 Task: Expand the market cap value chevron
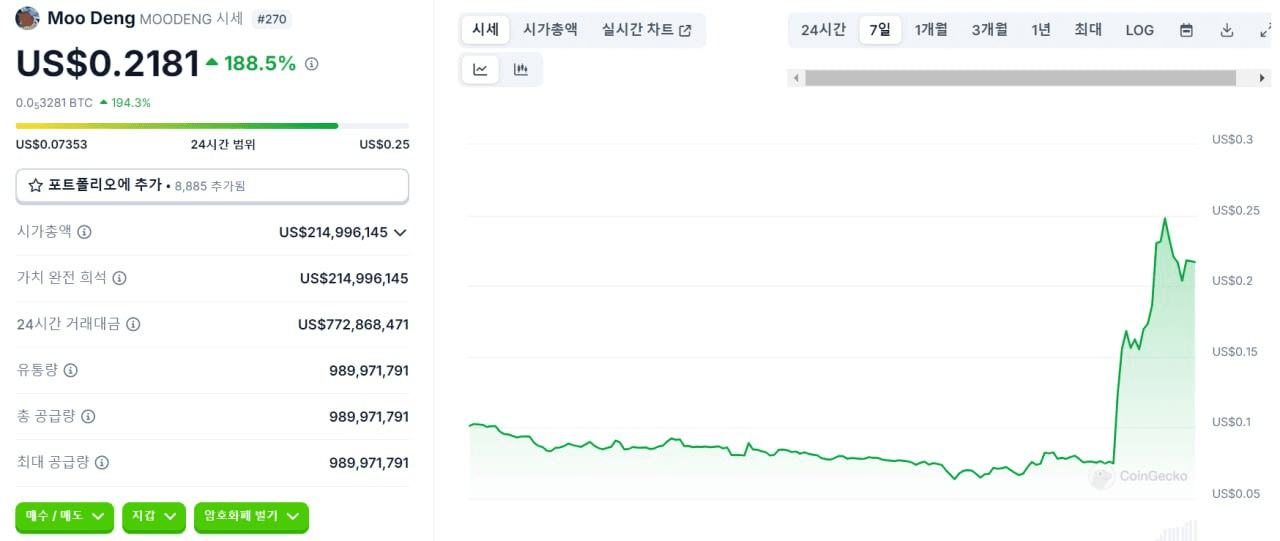click(x=400, y=232)
